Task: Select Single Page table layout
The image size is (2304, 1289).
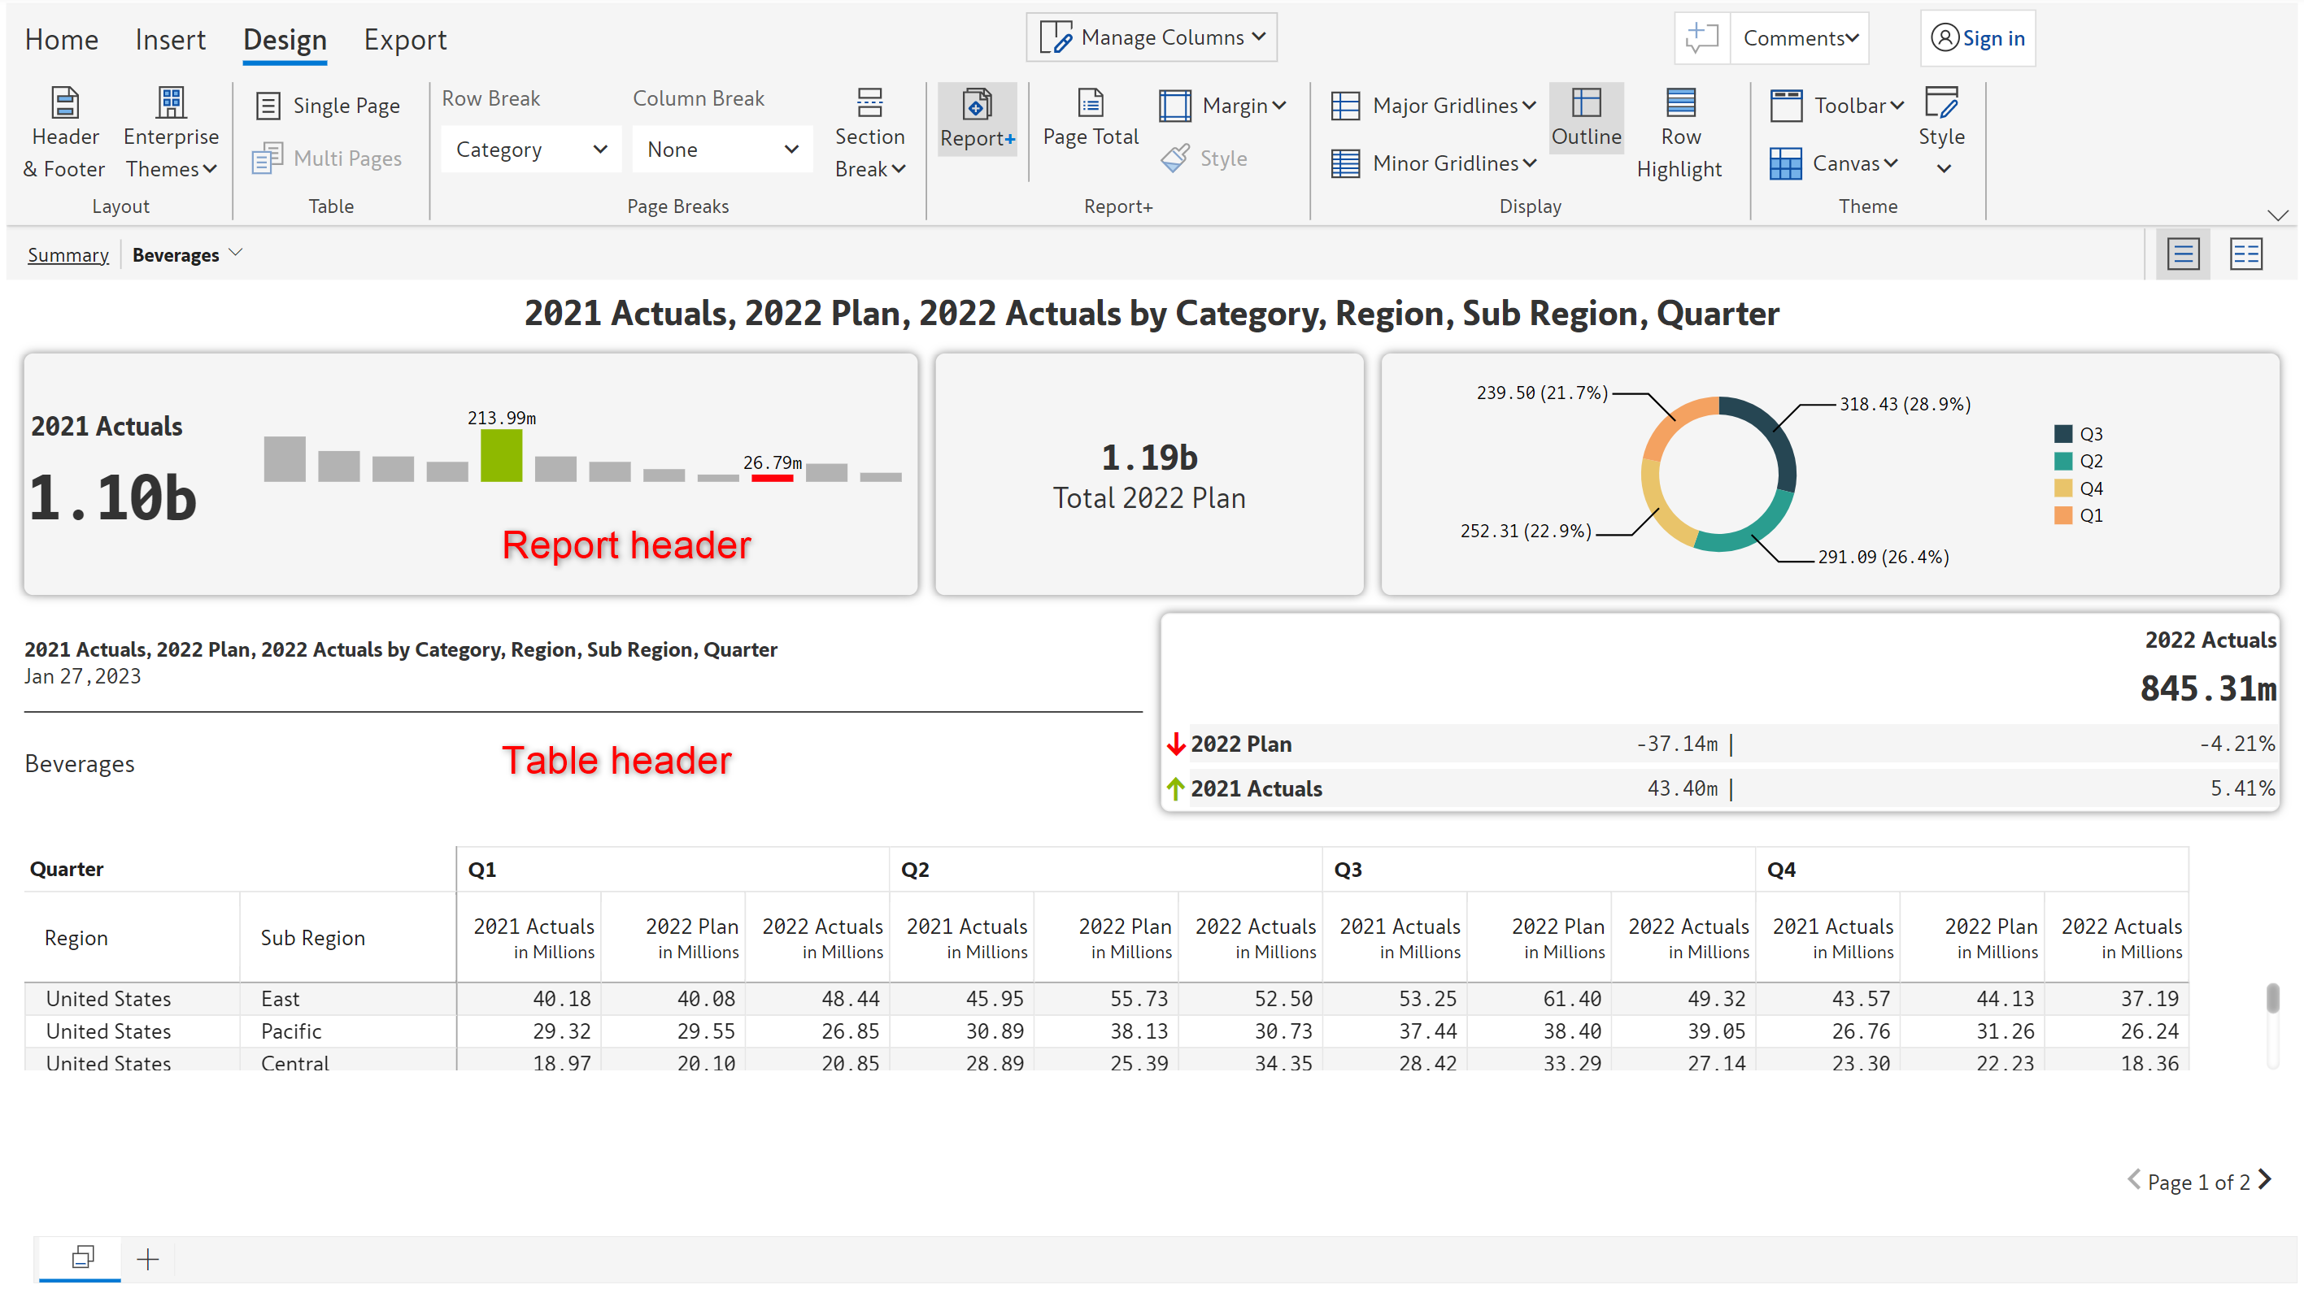Action: pyautogui.click(x=328, y=105)
